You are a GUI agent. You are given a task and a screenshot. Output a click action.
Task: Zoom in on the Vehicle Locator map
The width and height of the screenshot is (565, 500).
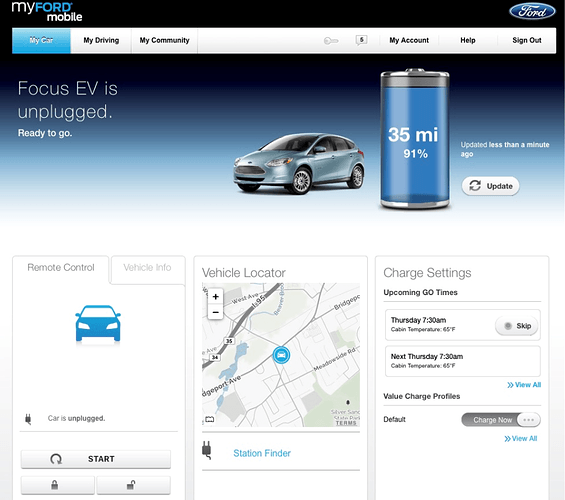(x=215, y=297)
